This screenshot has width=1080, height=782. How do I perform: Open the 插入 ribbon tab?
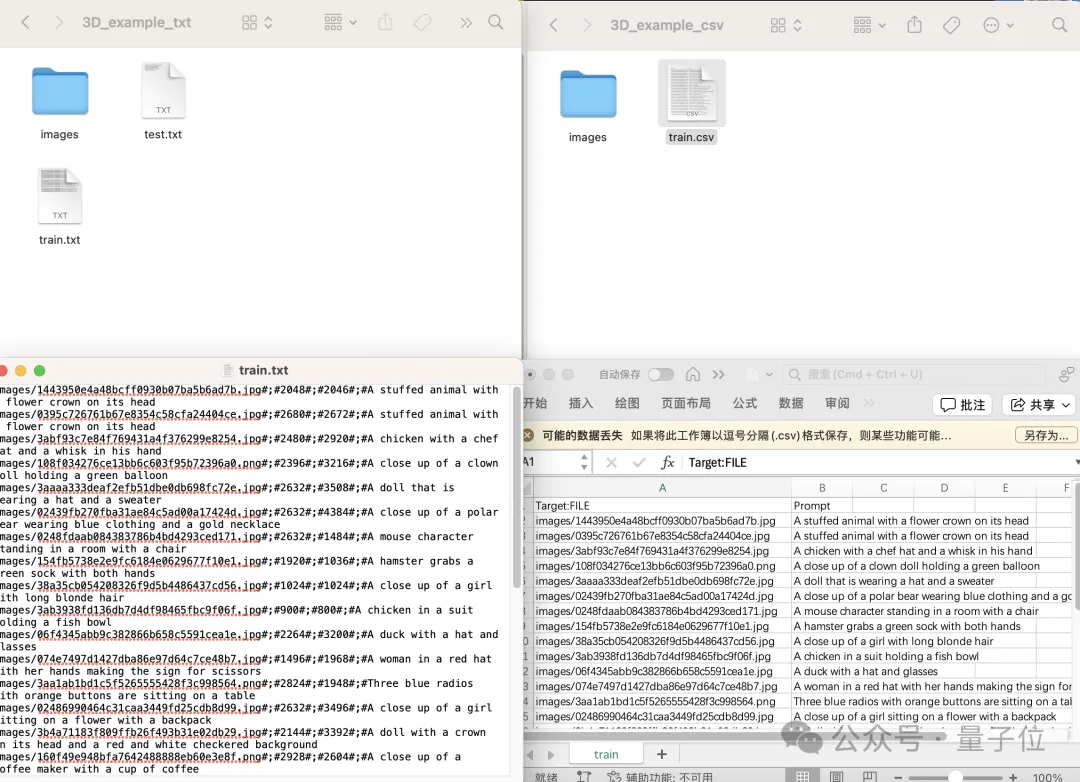(581, 403)
